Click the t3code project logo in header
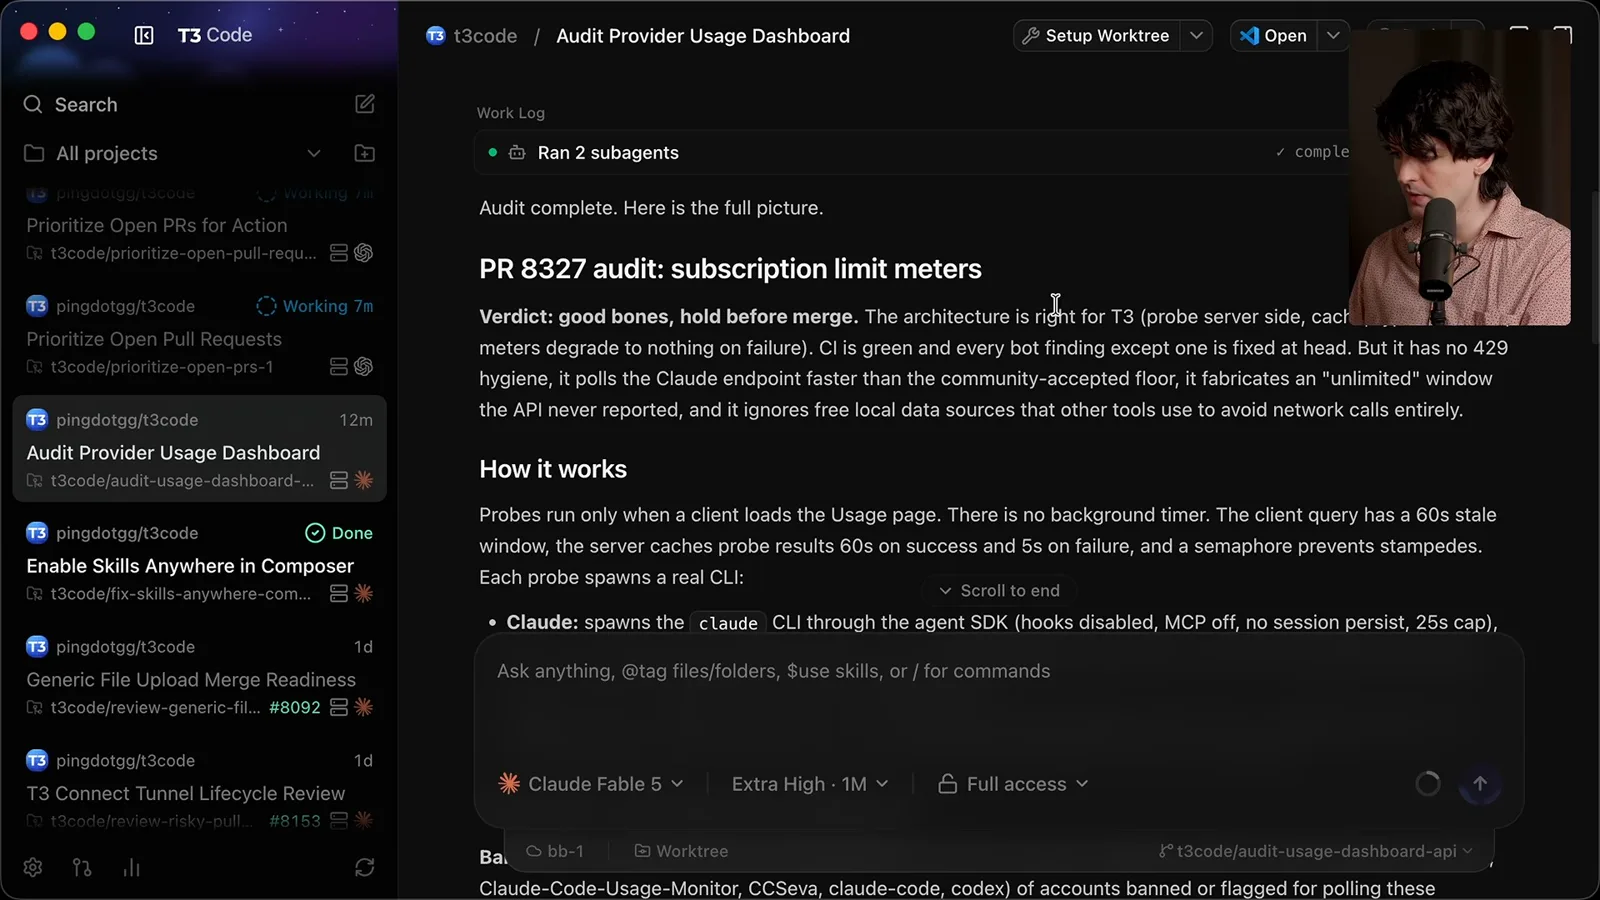Image resolution: width=1600 pixels, height=900 pixels. (x=436, y=36)
